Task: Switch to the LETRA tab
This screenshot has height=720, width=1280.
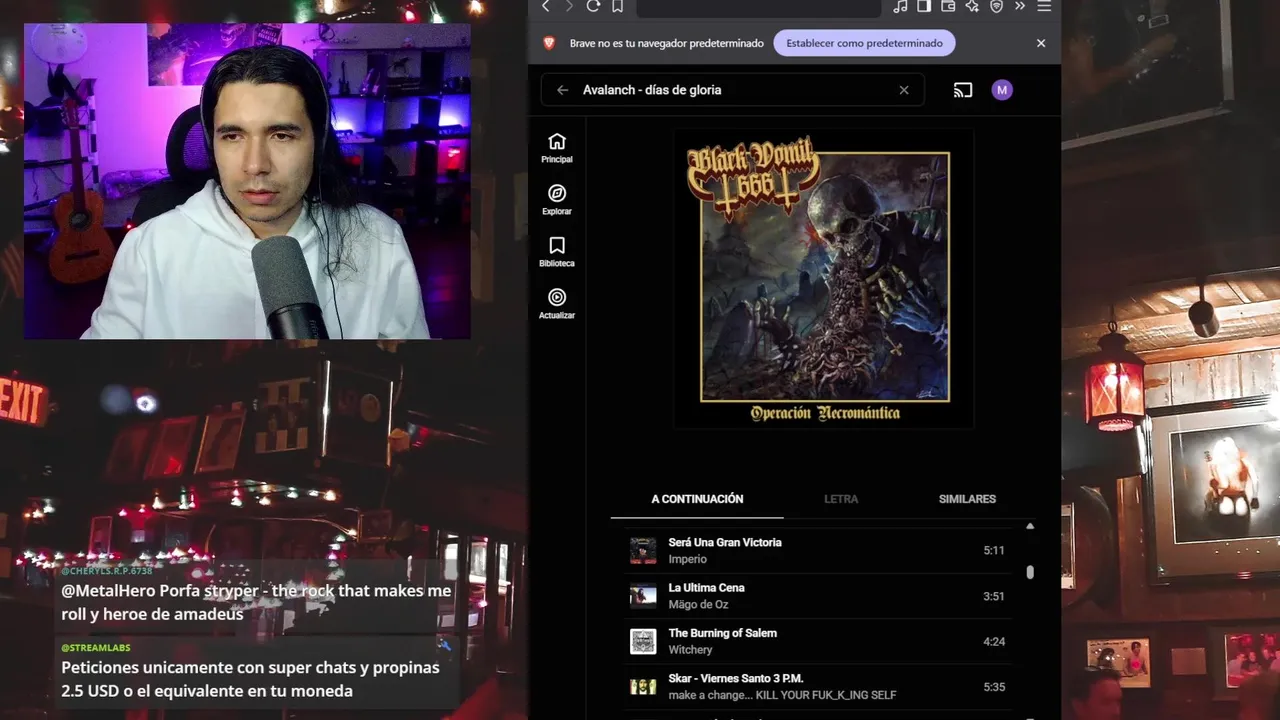Action: point(841,499)
